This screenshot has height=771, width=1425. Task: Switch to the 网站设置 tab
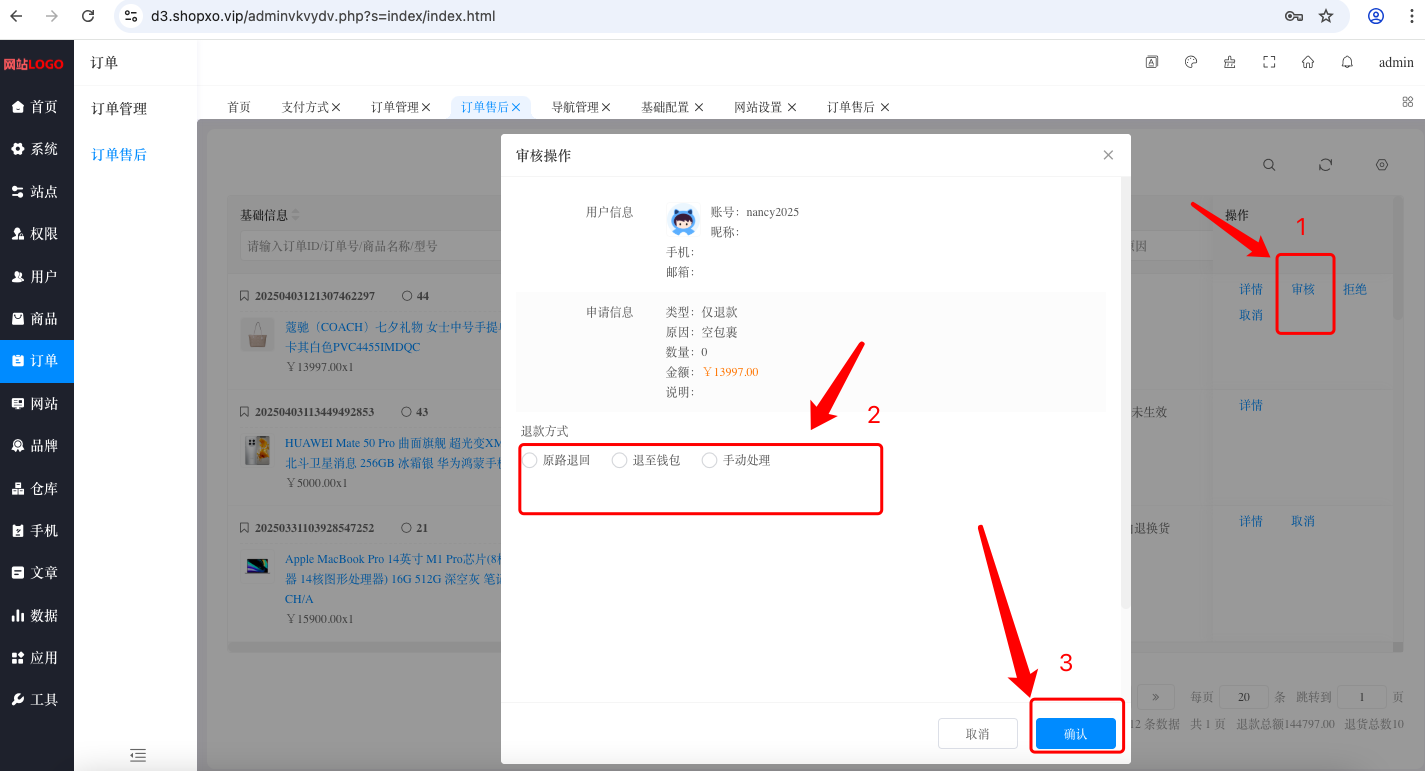coord(765,107)
